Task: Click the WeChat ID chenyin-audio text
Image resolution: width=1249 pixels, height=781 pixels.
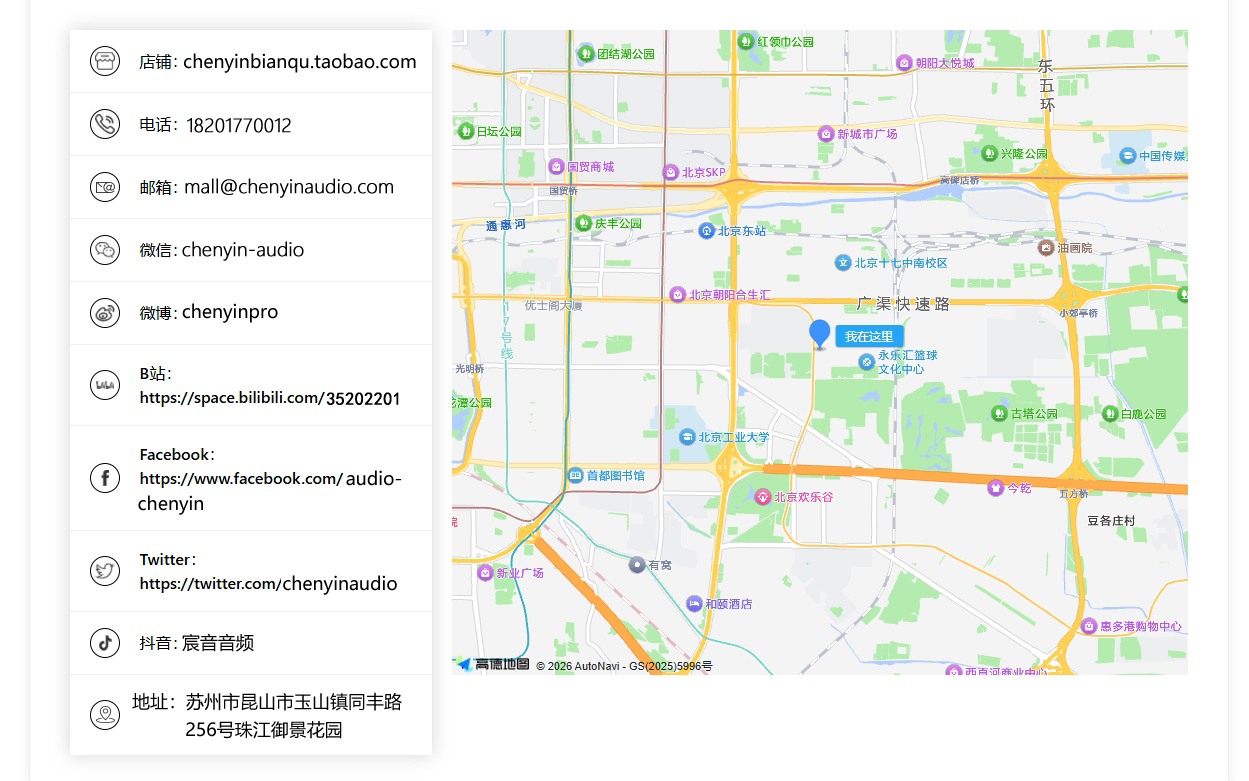Action: coord(243,250)
